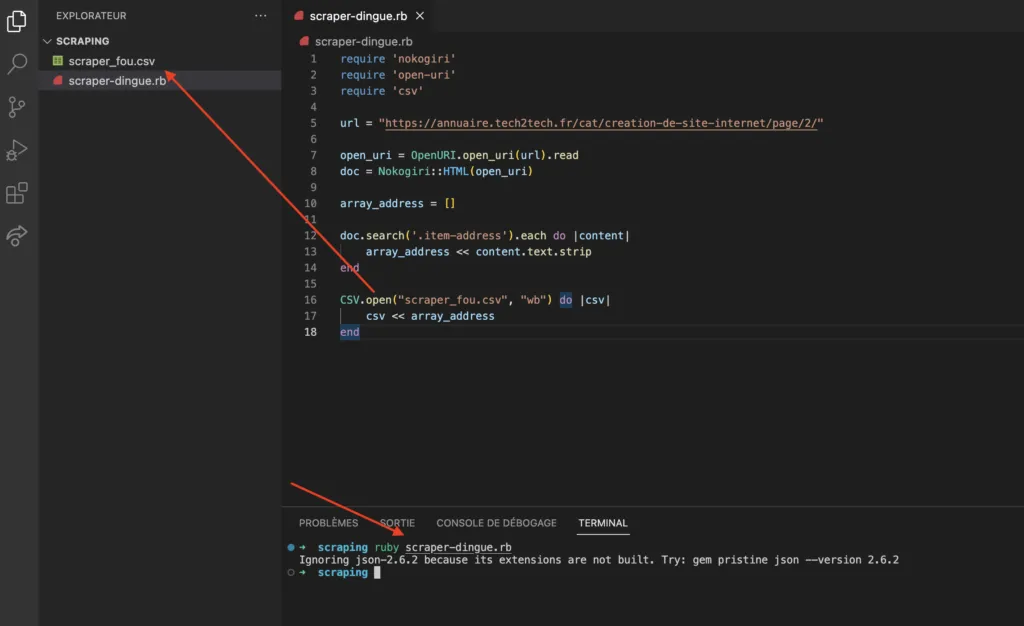Click "require 'csv'" on line 3

pyautogui.click(x=381, y=91)
